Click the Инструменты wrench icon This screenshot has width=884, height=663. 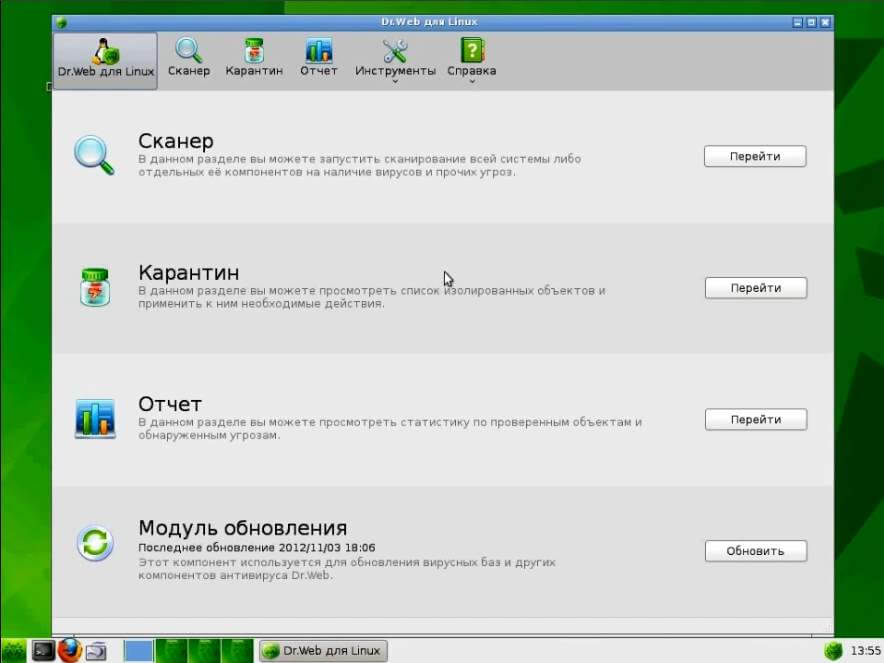(395, 51)
